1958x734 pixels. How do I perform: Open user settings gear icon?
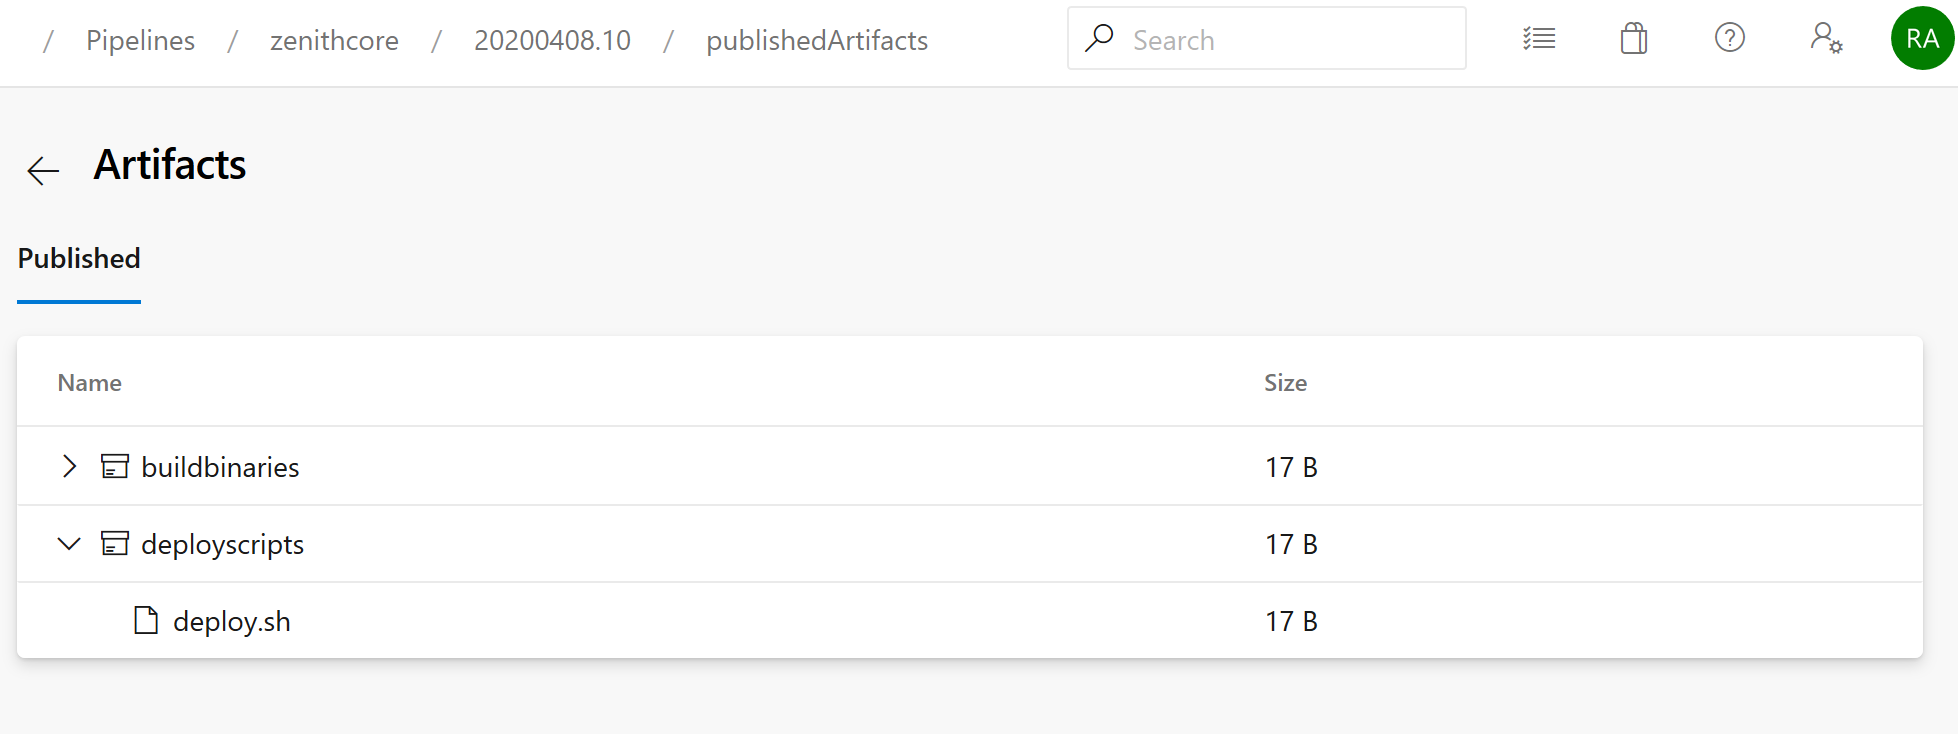(1826, 40)
